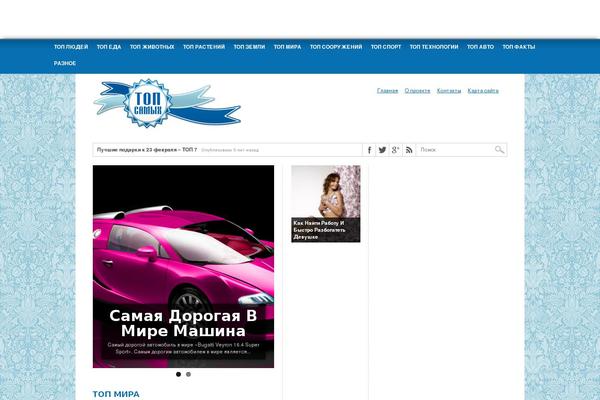Open the Контакты link
The width and height of the screenshot is (600, 400).
(x=449, y=91)
